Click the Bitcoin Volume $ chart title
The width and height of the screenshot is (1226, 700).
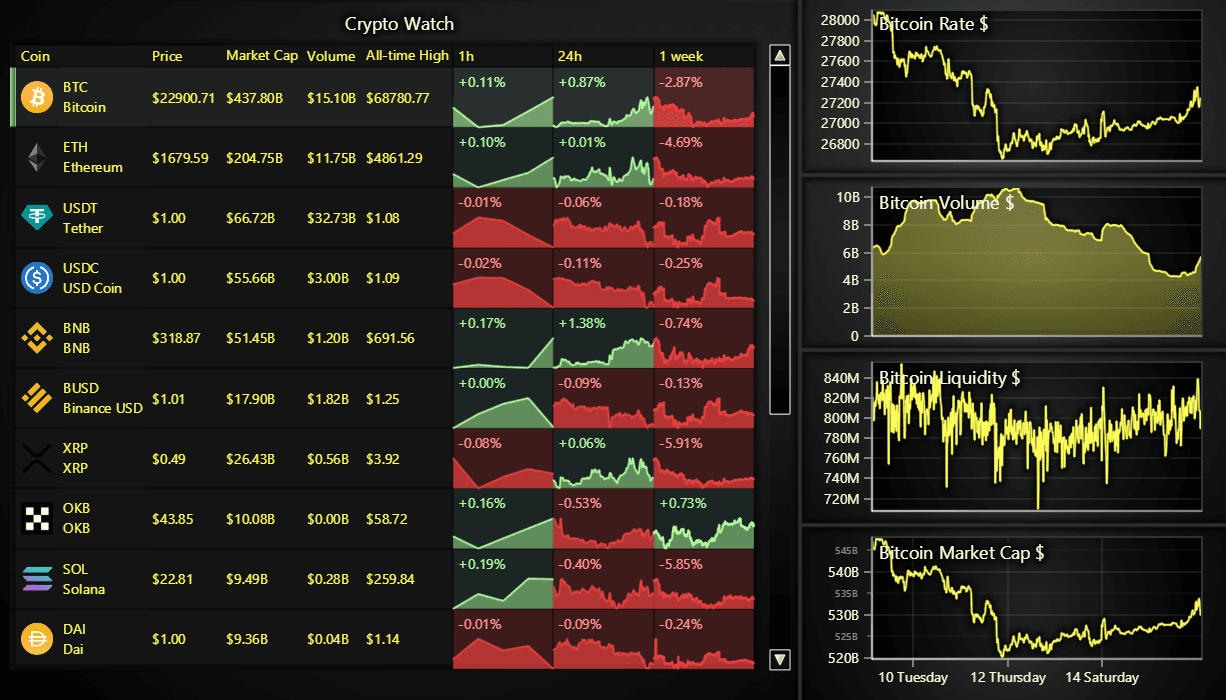pyautogui.click(x=947, y=203)
